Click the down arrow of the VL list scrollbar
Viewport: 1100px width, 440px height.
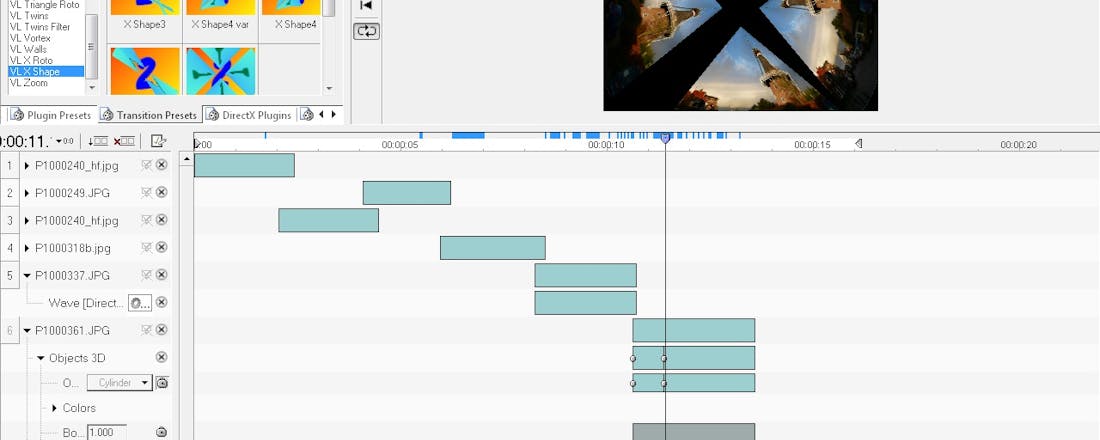pyautogui.click(x=91, y=88)
